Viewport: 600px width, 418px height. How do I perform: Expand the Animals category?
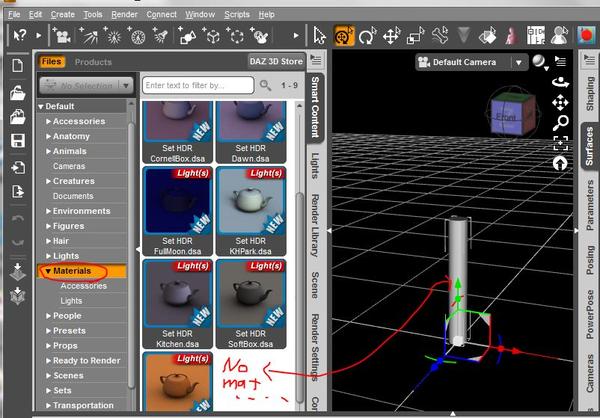(48, 151)
